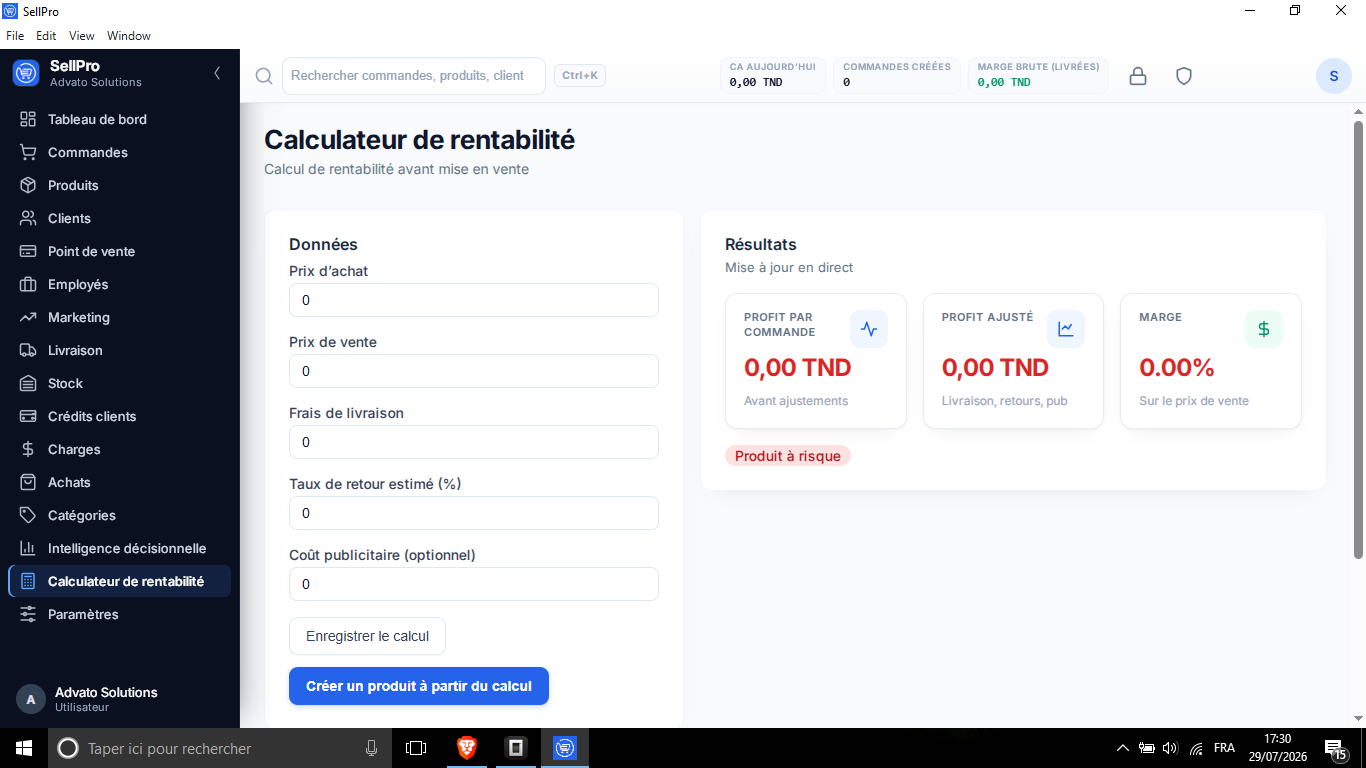
Task: Click the SellPro logo in sidebar header
Action: (25, 73)
